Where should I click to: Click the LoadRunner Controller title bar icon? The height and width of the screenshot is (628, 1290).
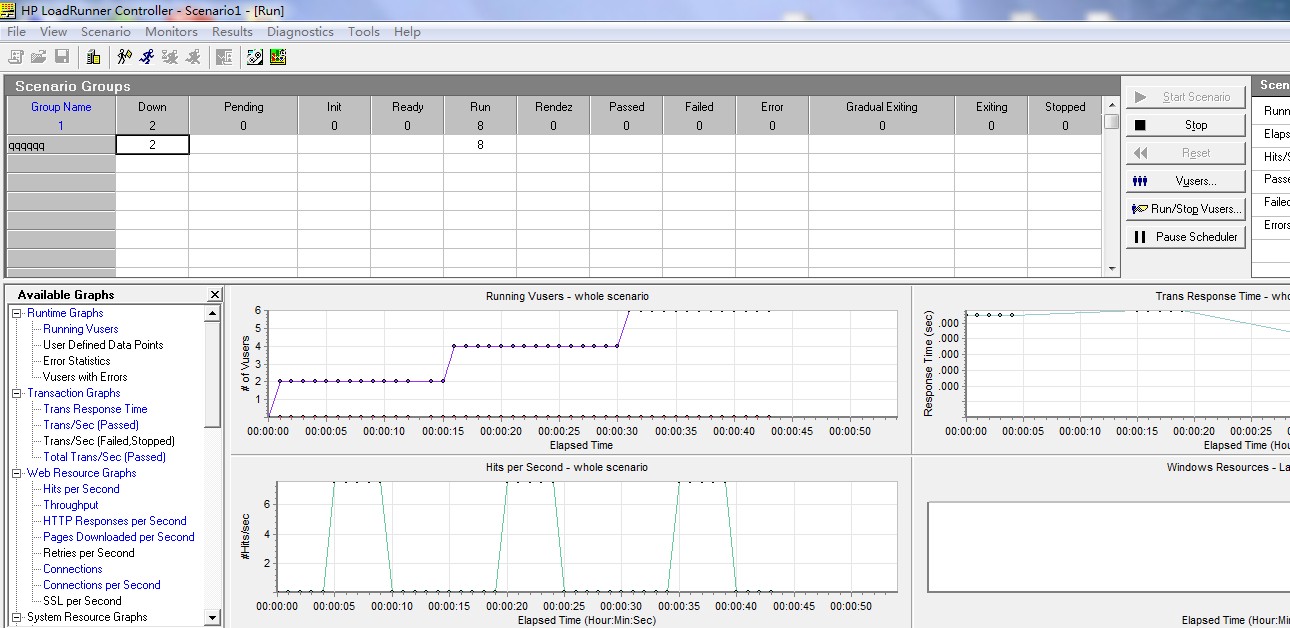click(x=9, y=10)
